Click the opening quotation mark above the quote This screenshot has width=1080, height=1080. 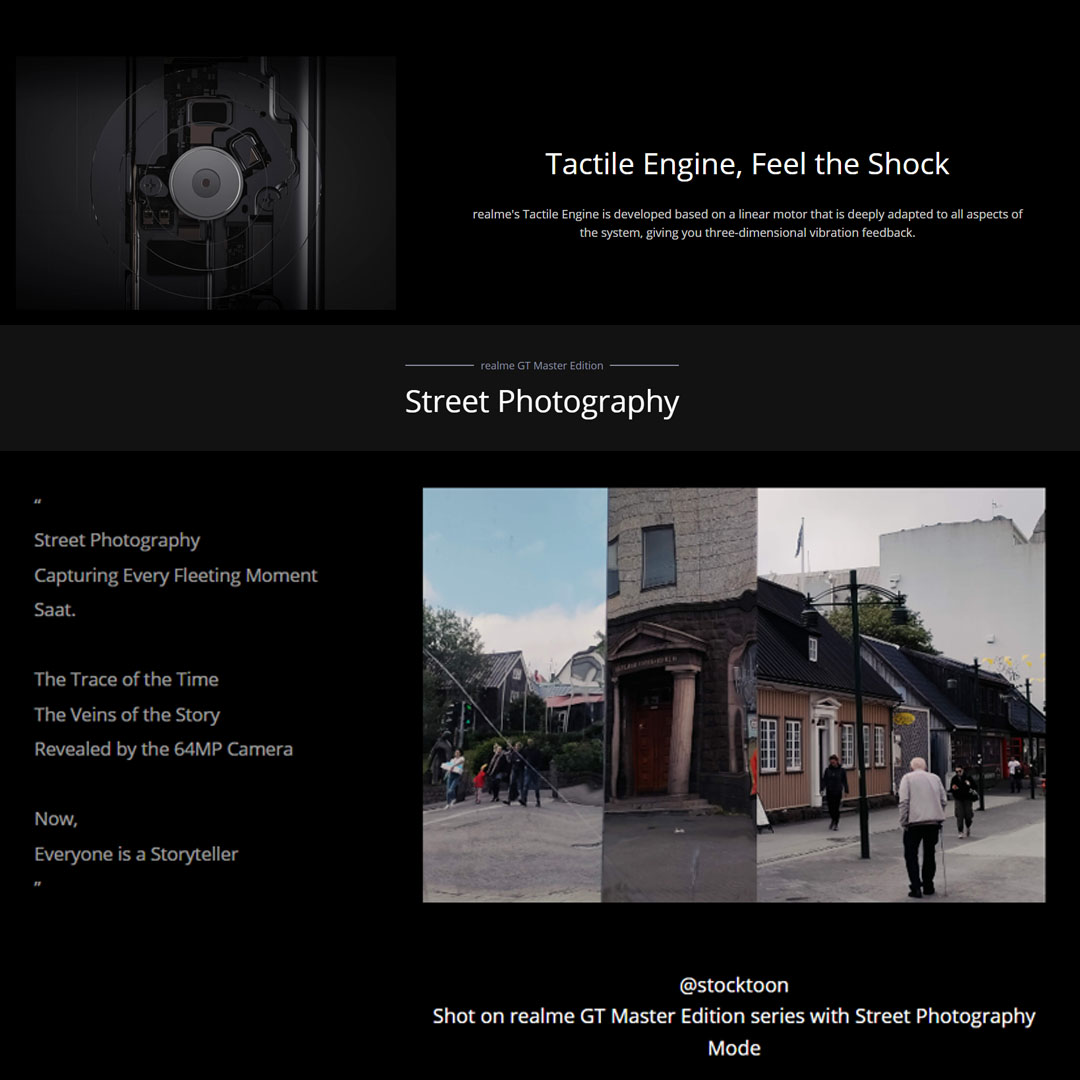(x=38, y=504)
